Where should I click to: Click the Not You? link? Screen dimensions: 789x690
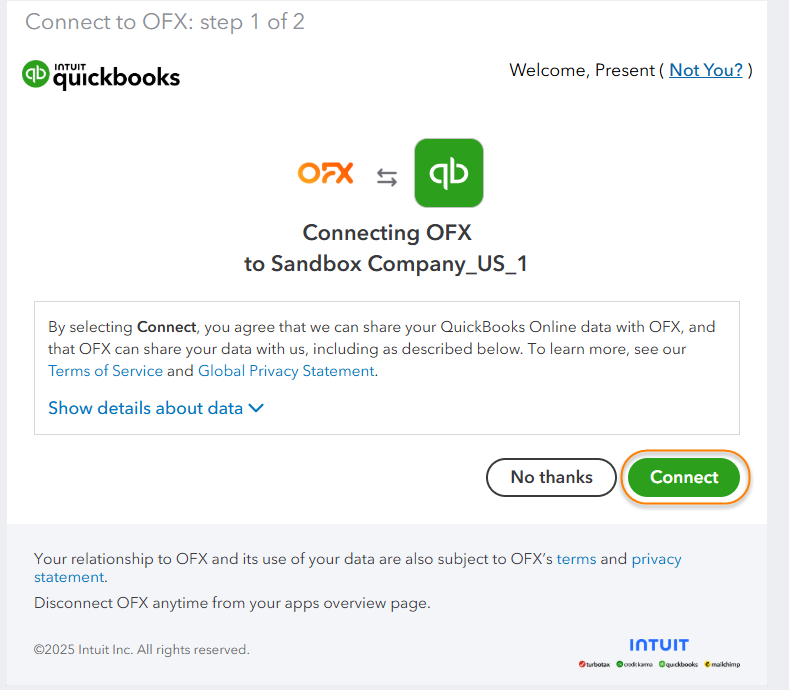(706, 70)
